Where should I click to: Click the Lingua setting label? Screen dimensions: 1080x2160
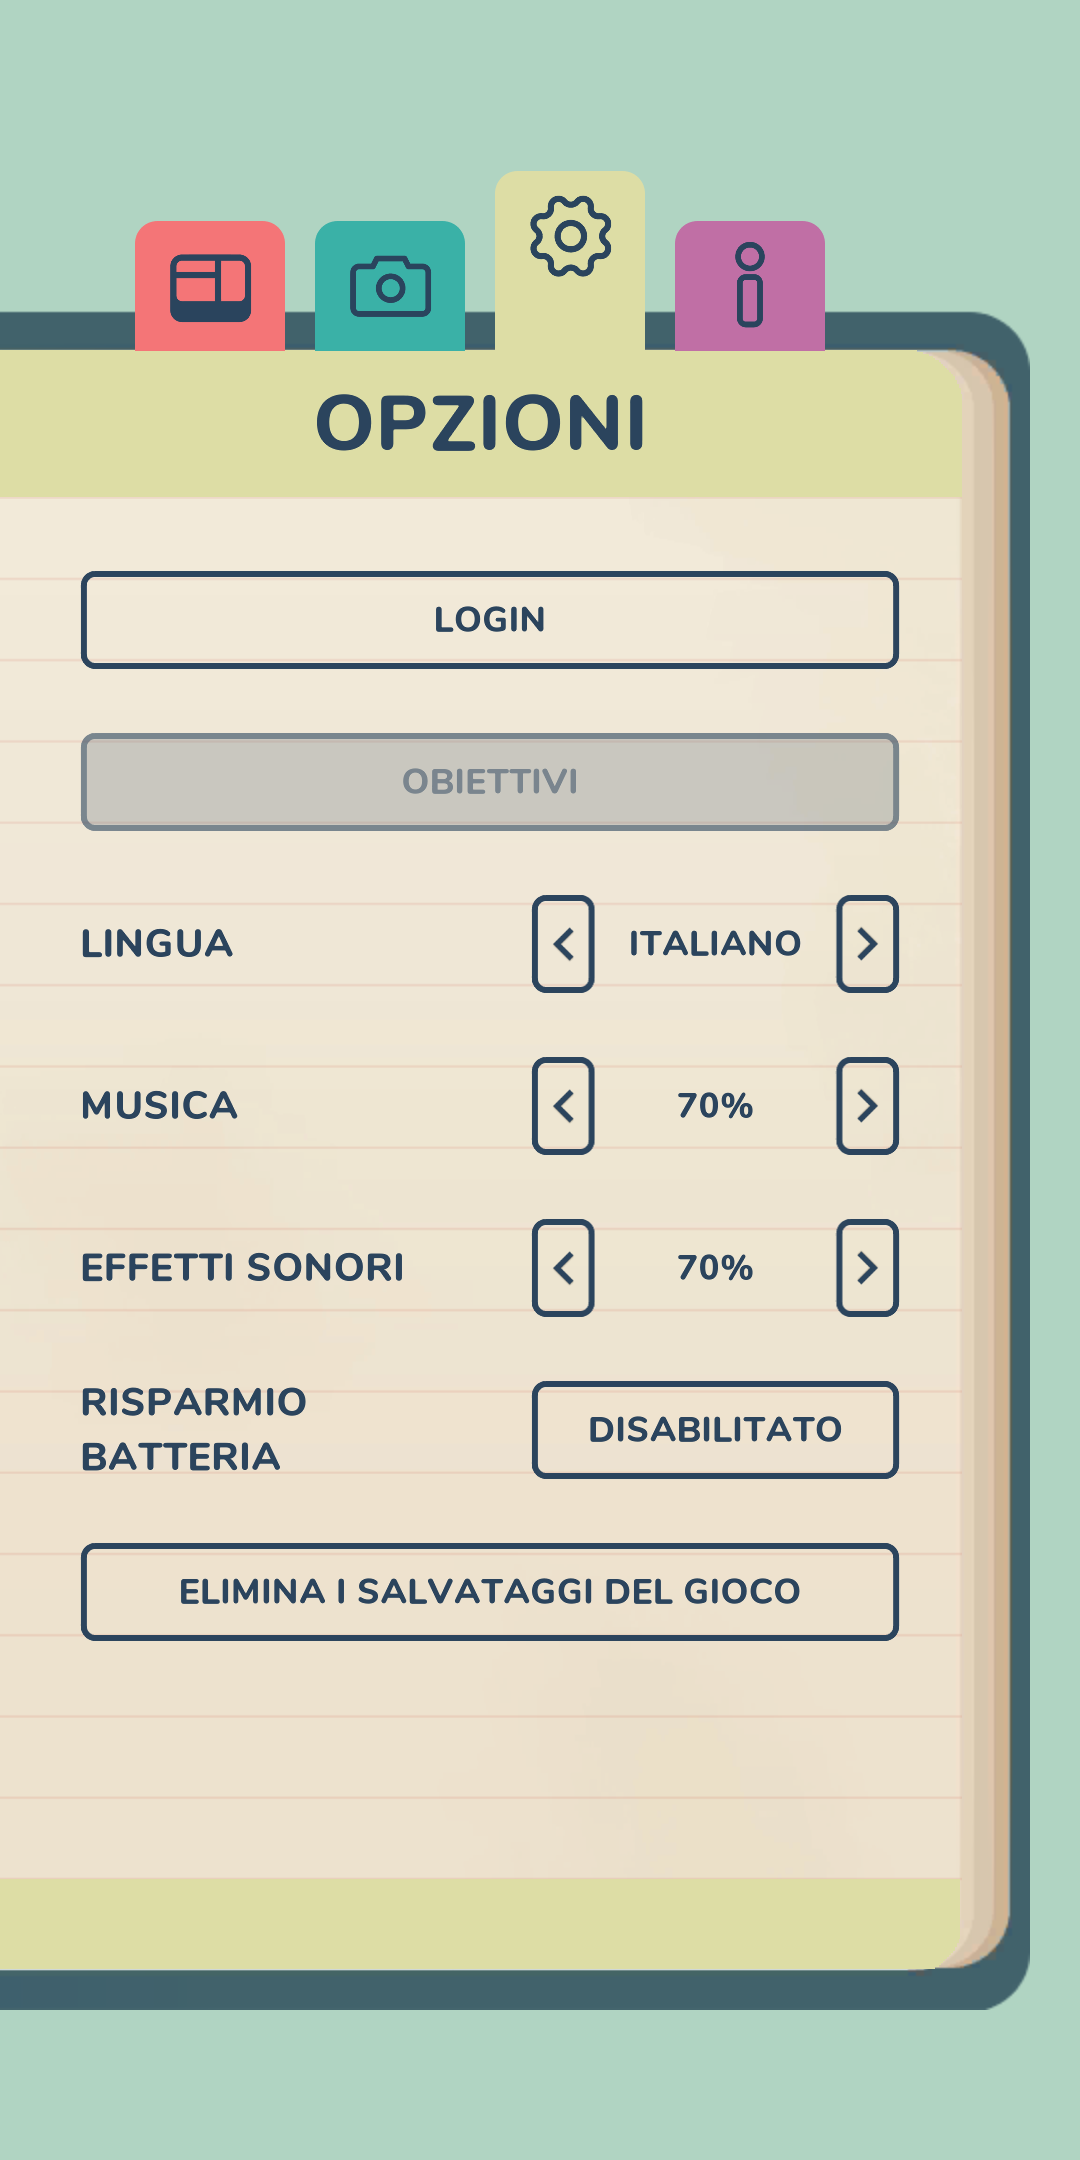[157, 943]
